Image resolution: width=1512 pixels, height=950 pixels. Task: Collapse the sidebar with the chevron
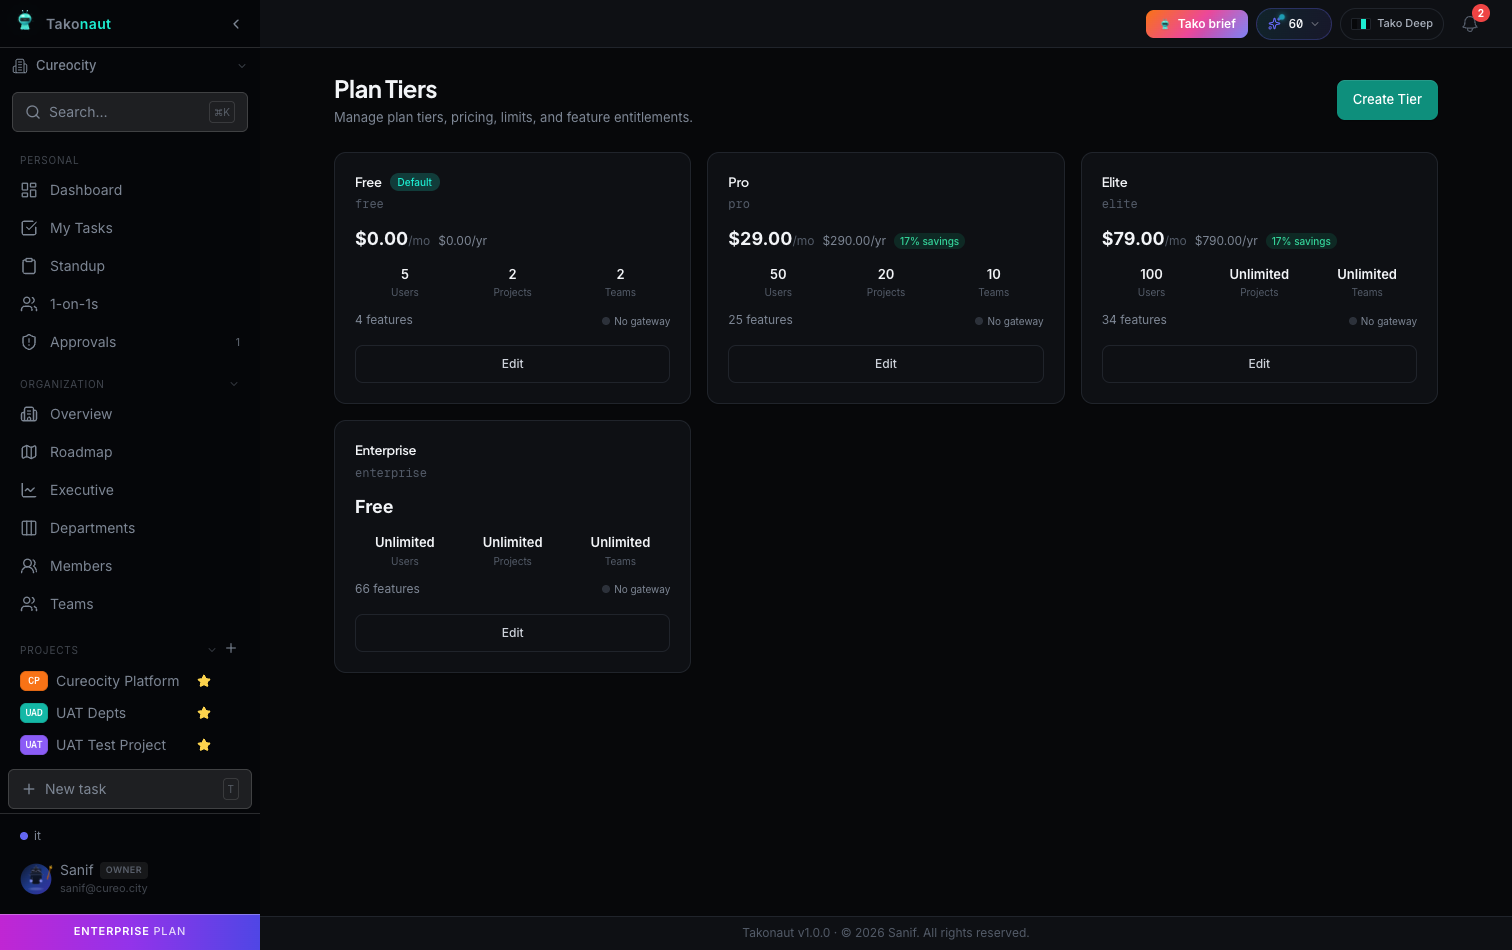click(236, 24)
